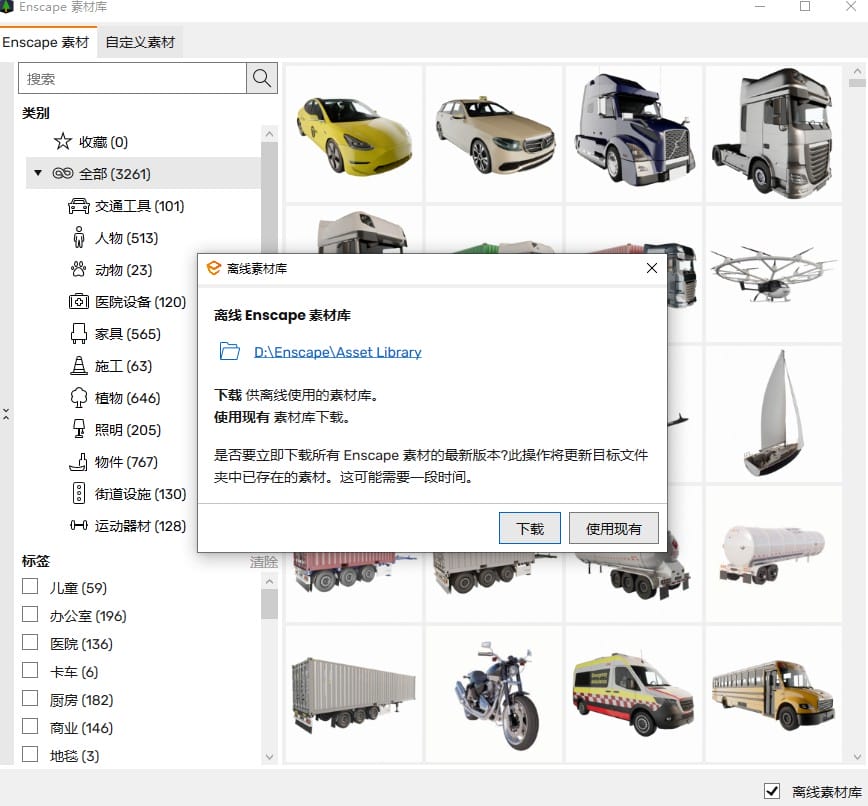The image size is (868, 806).
Task: Click the vehicles car category icon
Action: [79, 206]
